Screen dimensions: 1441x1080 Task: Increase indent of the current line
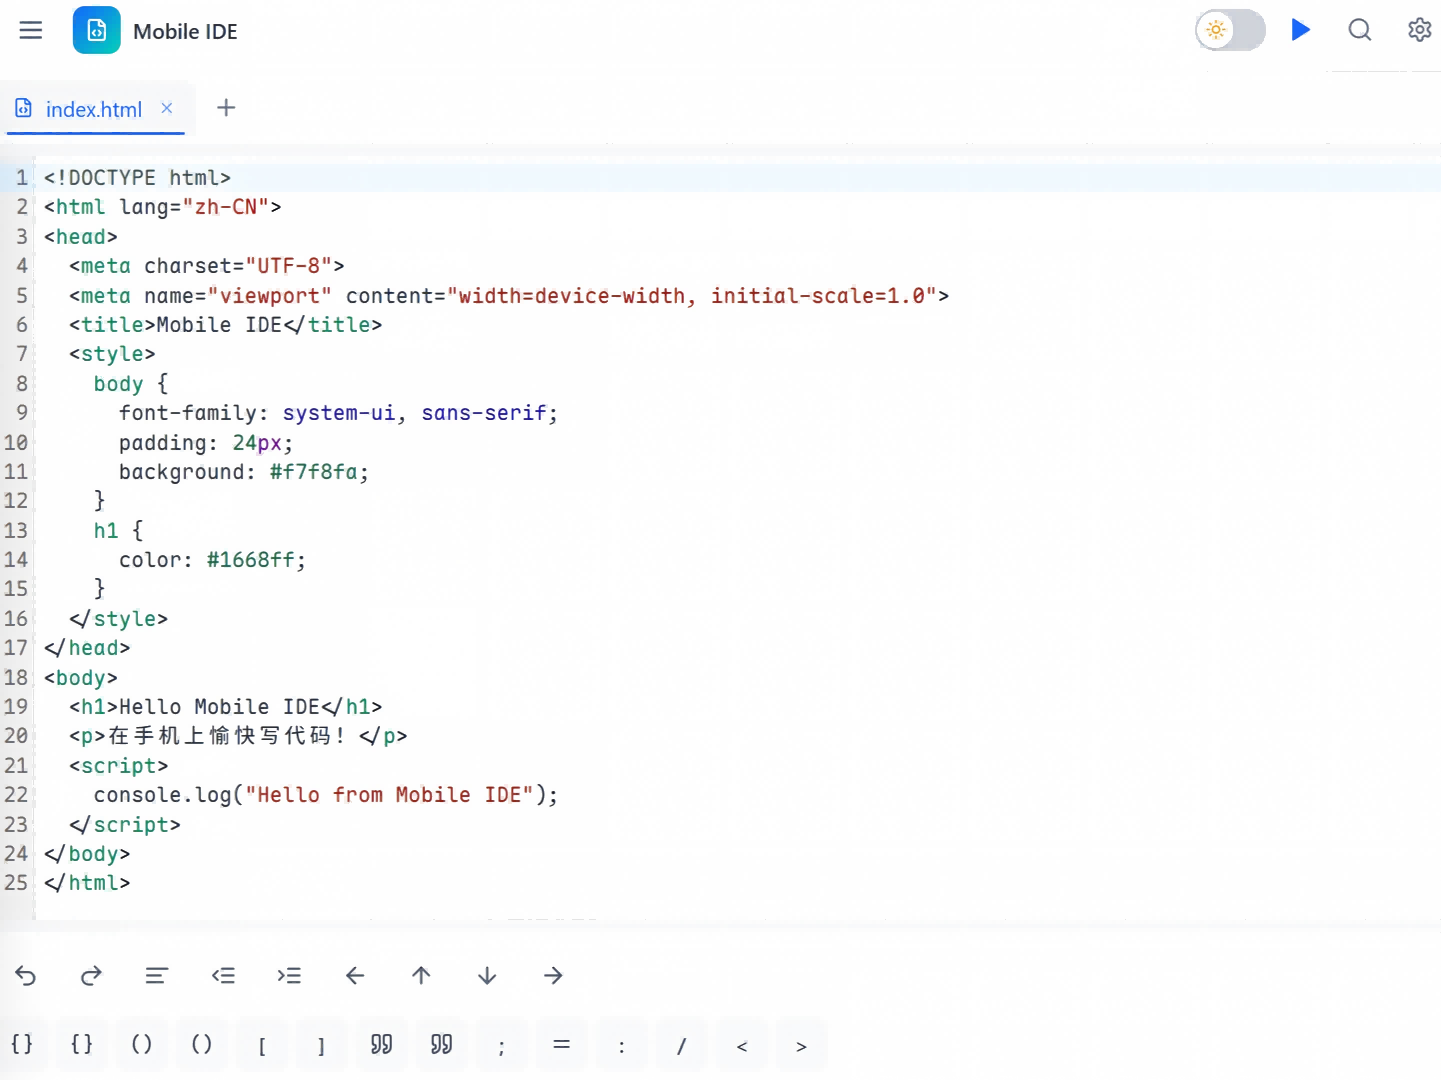pyautogui.click(x=289, y=975)
